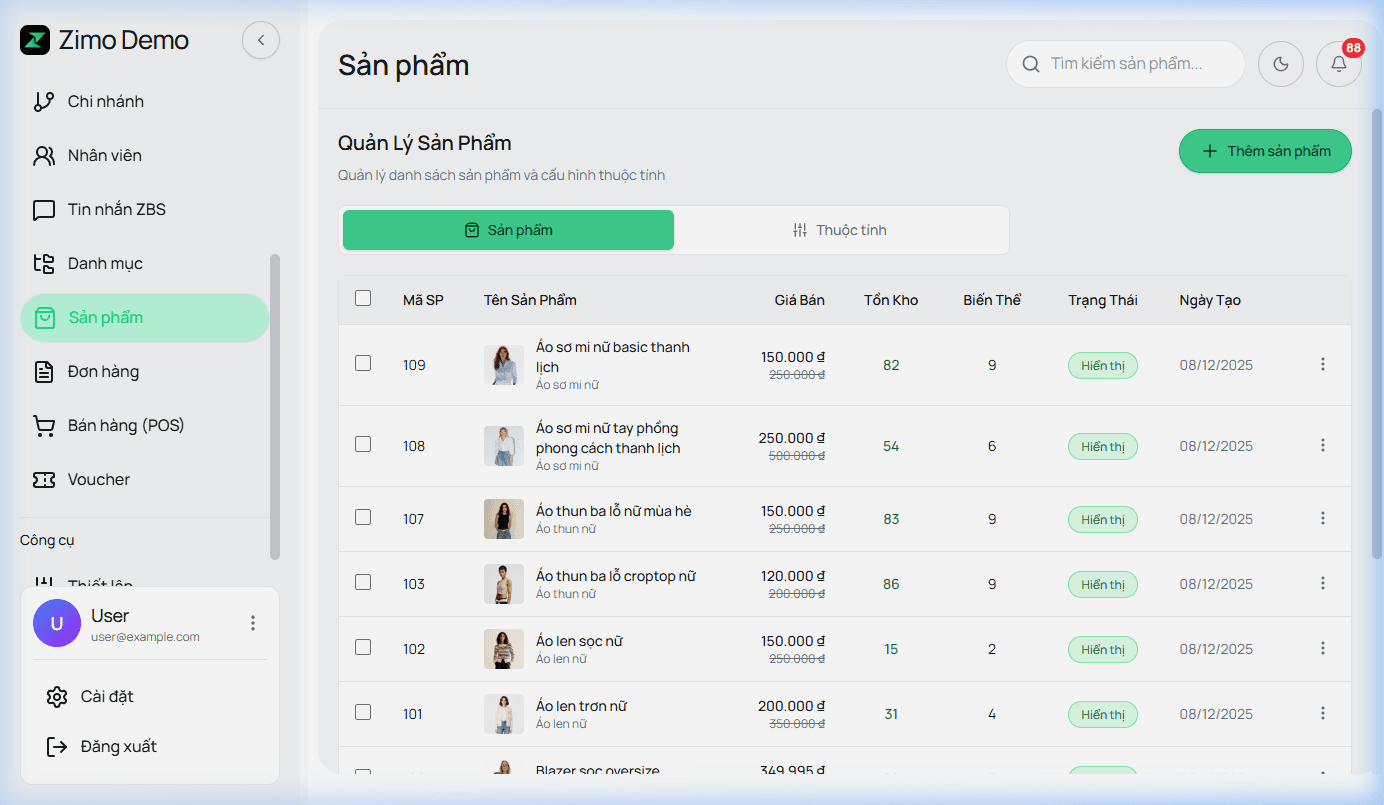Open actions menu for product 107
The width and height of the screenshot is (1384, 805).
[x=1322, y=518]
